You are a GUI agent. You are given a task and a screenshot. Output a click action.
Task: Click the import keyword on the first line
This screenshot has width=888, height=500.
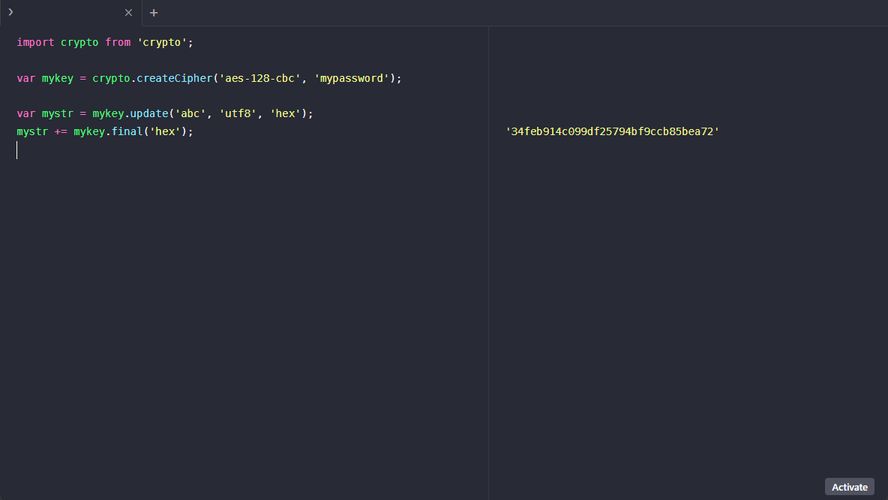click(x=35, y=42)
